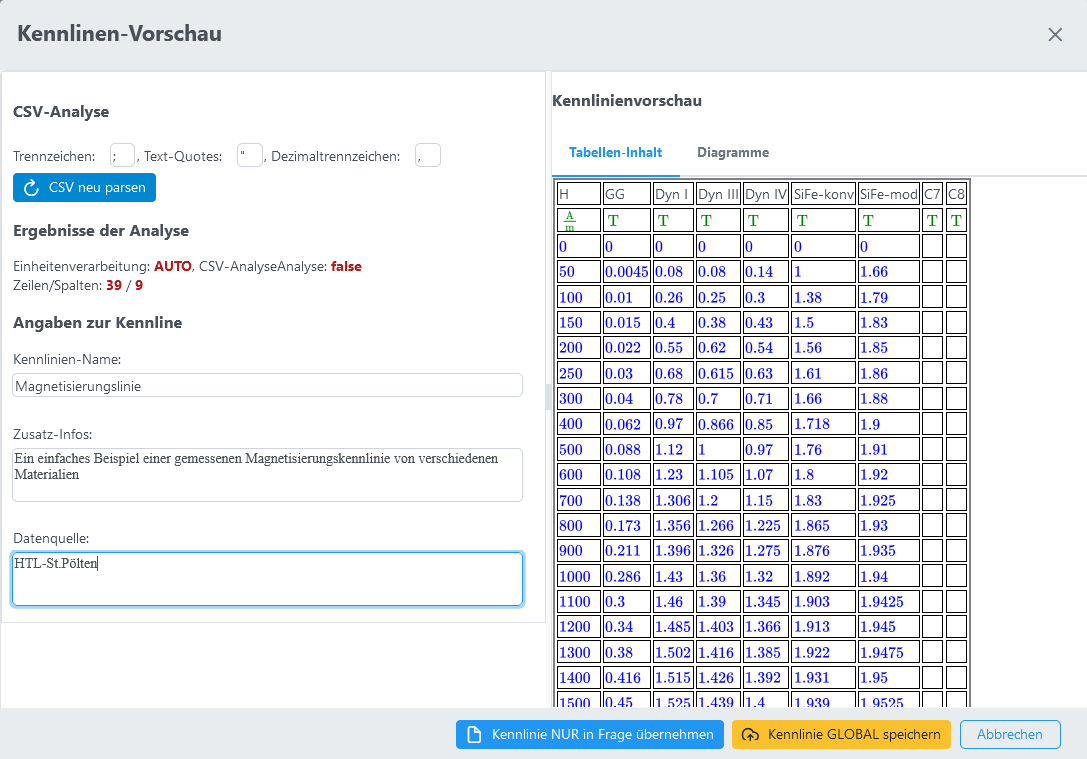
Task: Focus the Trennzeichen input field
Action: coord(122,155)
